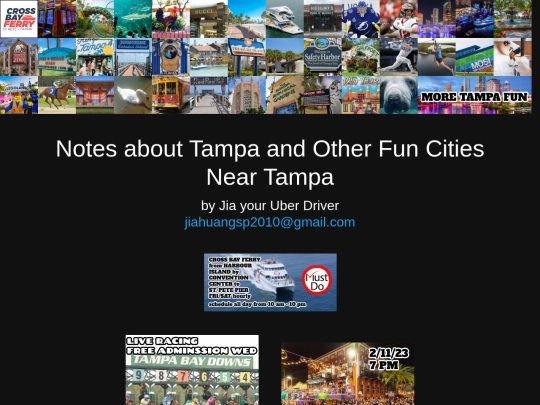The width and height of the screenshot is (540, 405).
Task: Select the Caladesi Island pier photo
Action: point(133,57)
